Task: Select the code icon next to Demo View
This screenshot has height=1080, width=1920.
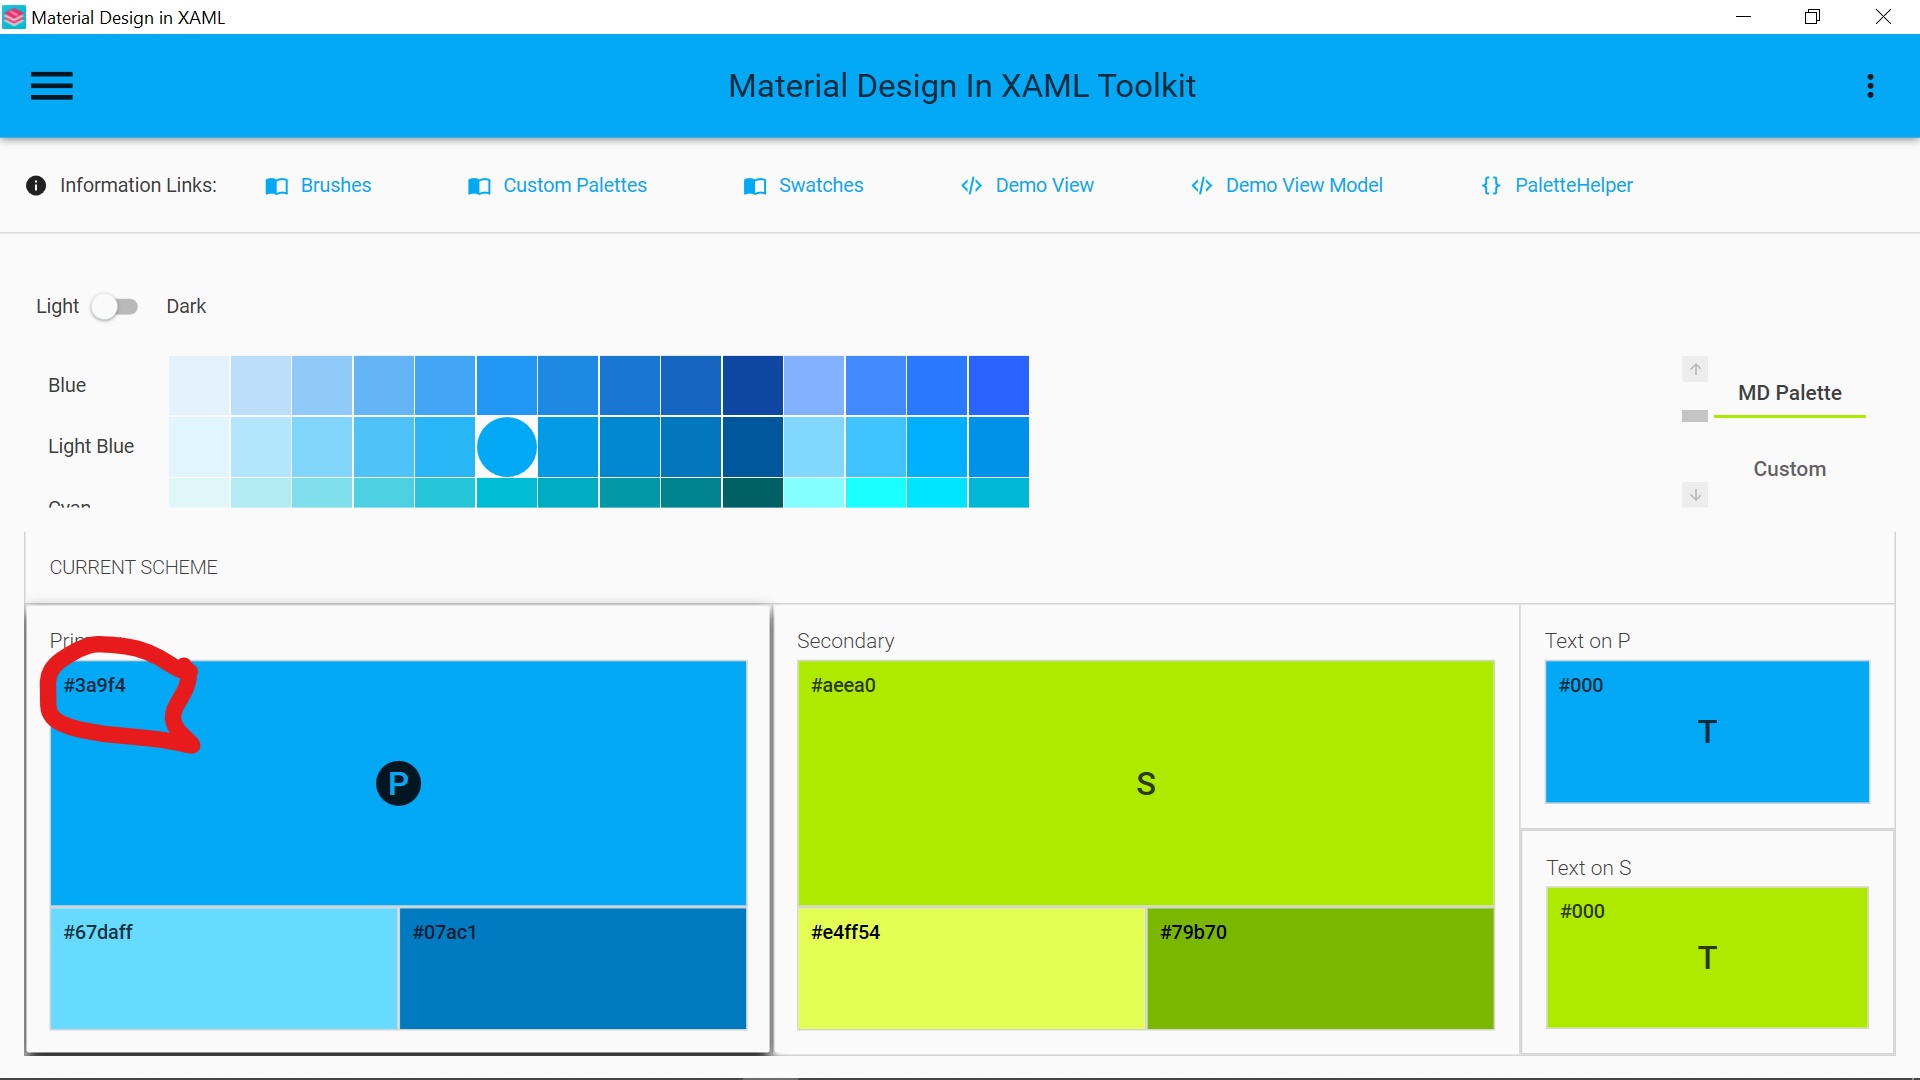Action: pyautogui.click(x=971, y=186)
